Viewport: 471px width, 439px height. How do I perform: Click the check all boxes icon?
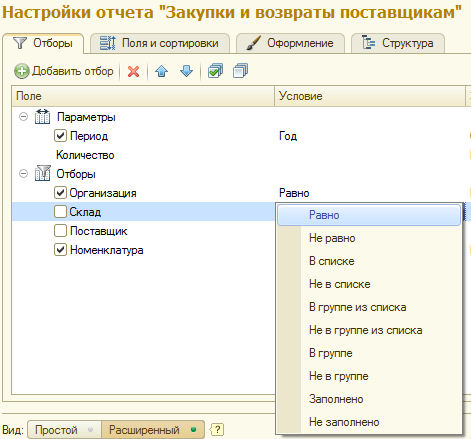pyautogui.click(x=215, y=71)
